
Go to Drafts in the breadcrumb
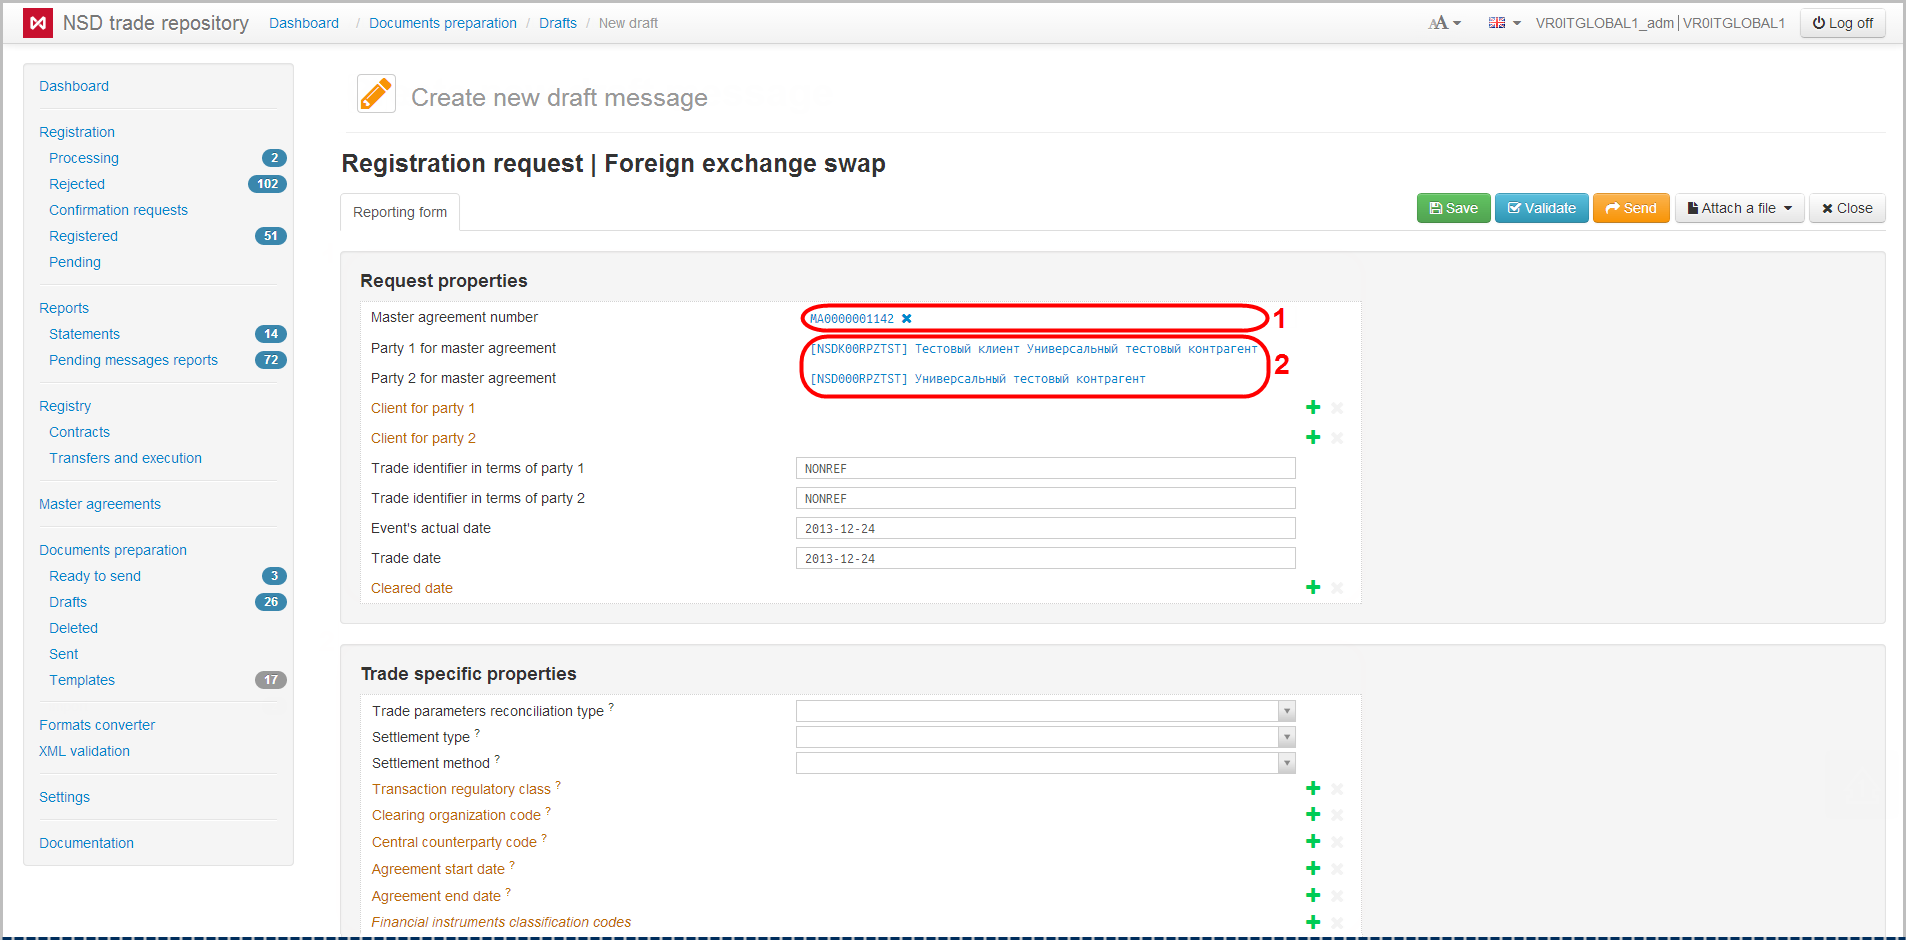557,23
